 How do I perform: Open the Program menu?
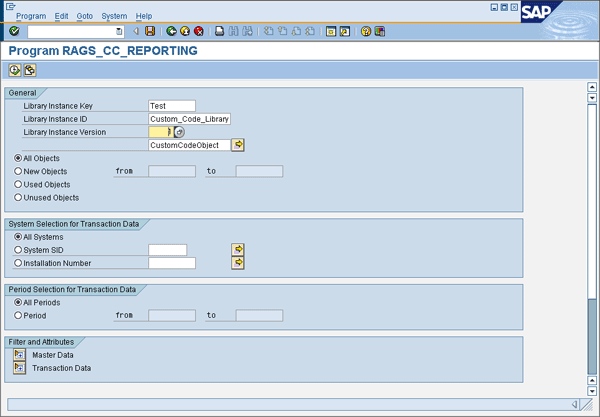[x=31, y=16]
